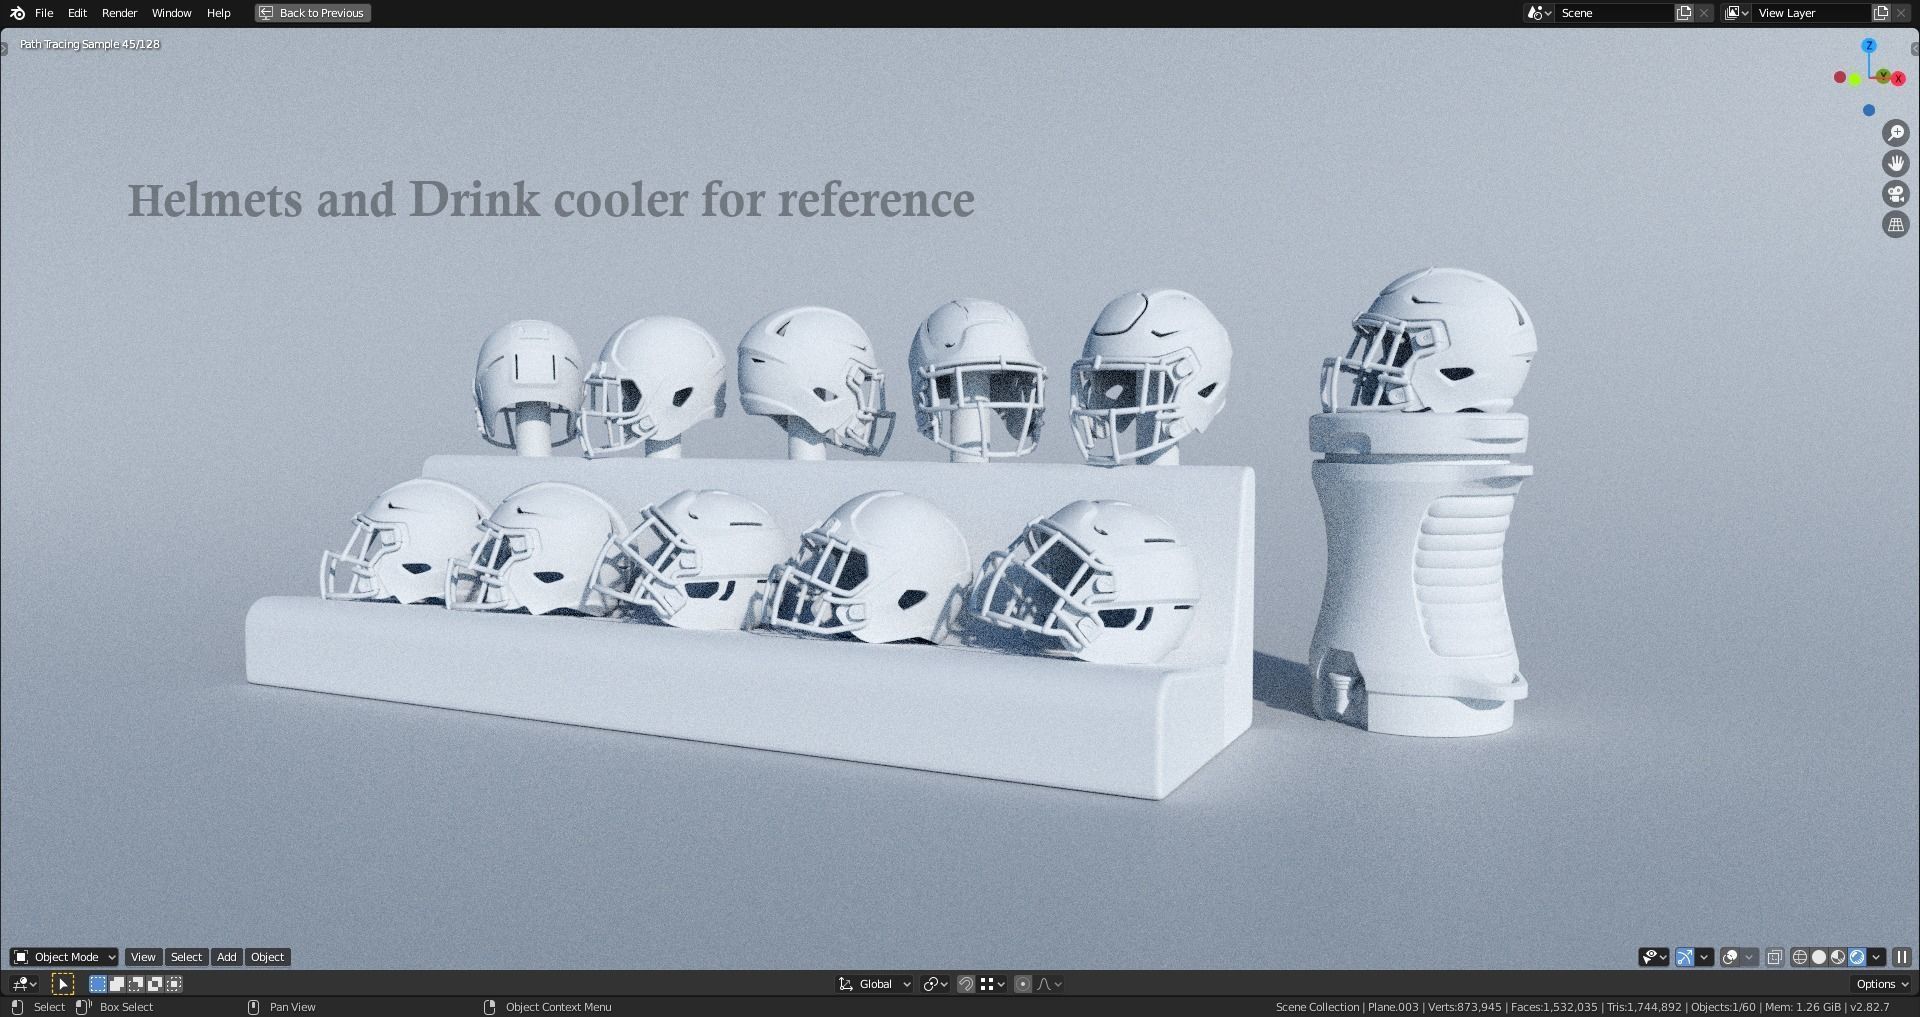Screen dimensions: 1920x1017
Task: Create a new scene with copy icon
Action: click(1684, 13)
